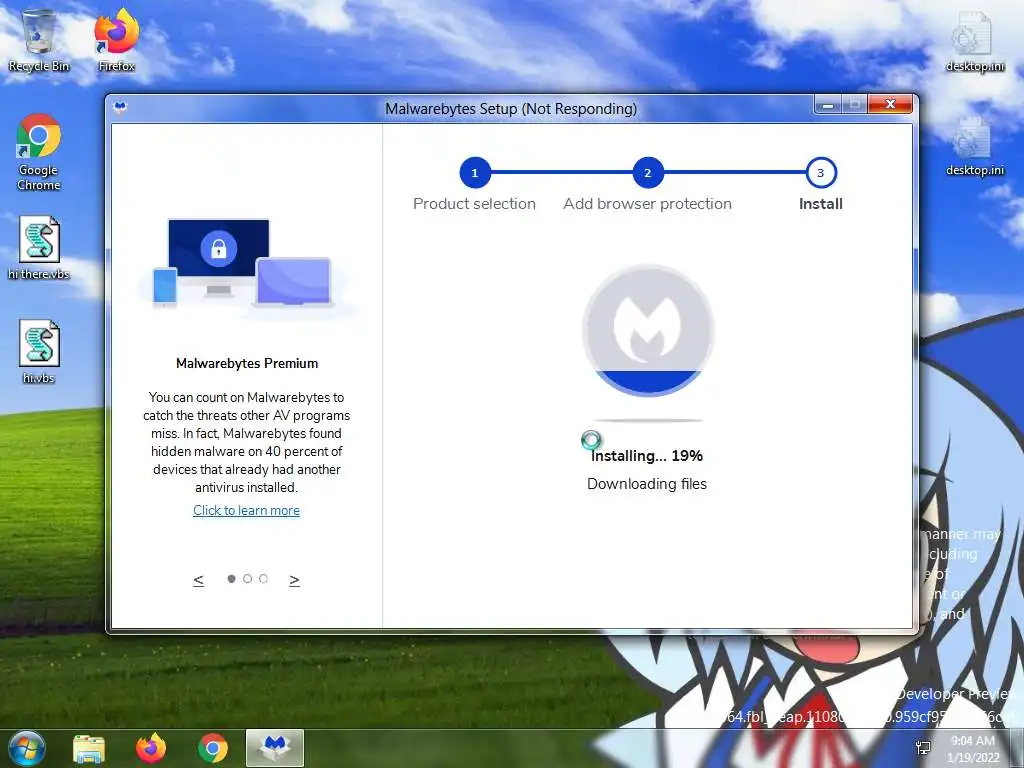Follow the Click to learn more link
Image resolution: width=1024 pixels, height=768 pixels.
[246, 511]
